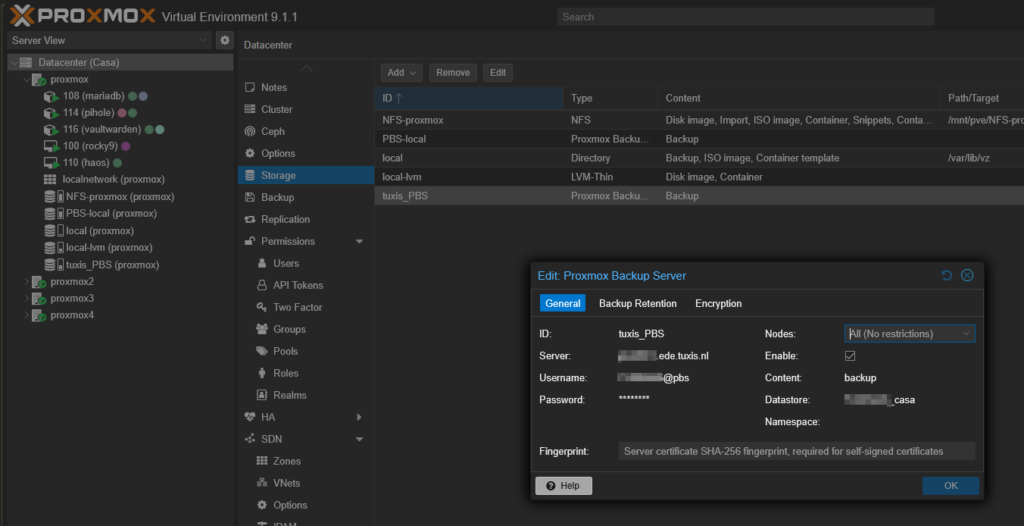Image resolution: width=1024 pixels, height=526 pixels.
Task: Select the NFS-proxmox storage row
Action: (x=699, y=120)
